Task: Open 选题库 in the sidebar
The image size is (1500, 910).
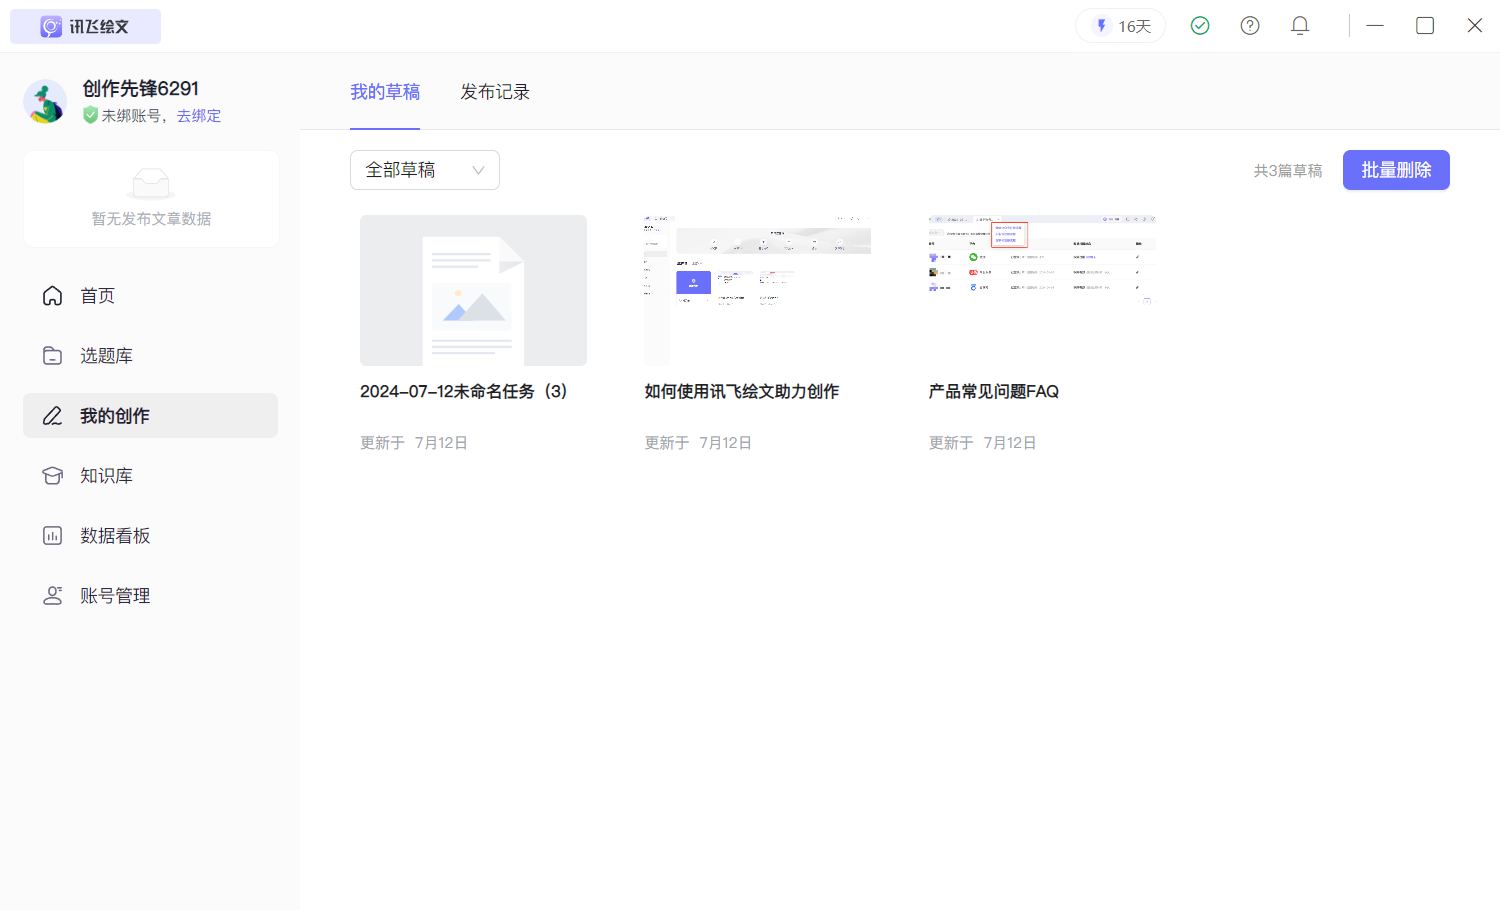Action: click(150, 356)
